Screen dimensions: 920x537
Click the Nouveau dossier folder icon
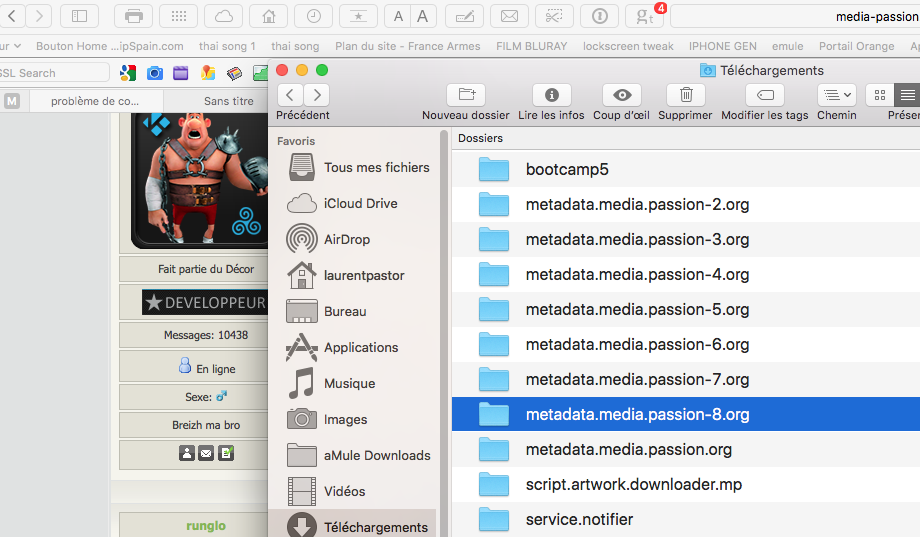pyautogui.click(x=465, y=95)
